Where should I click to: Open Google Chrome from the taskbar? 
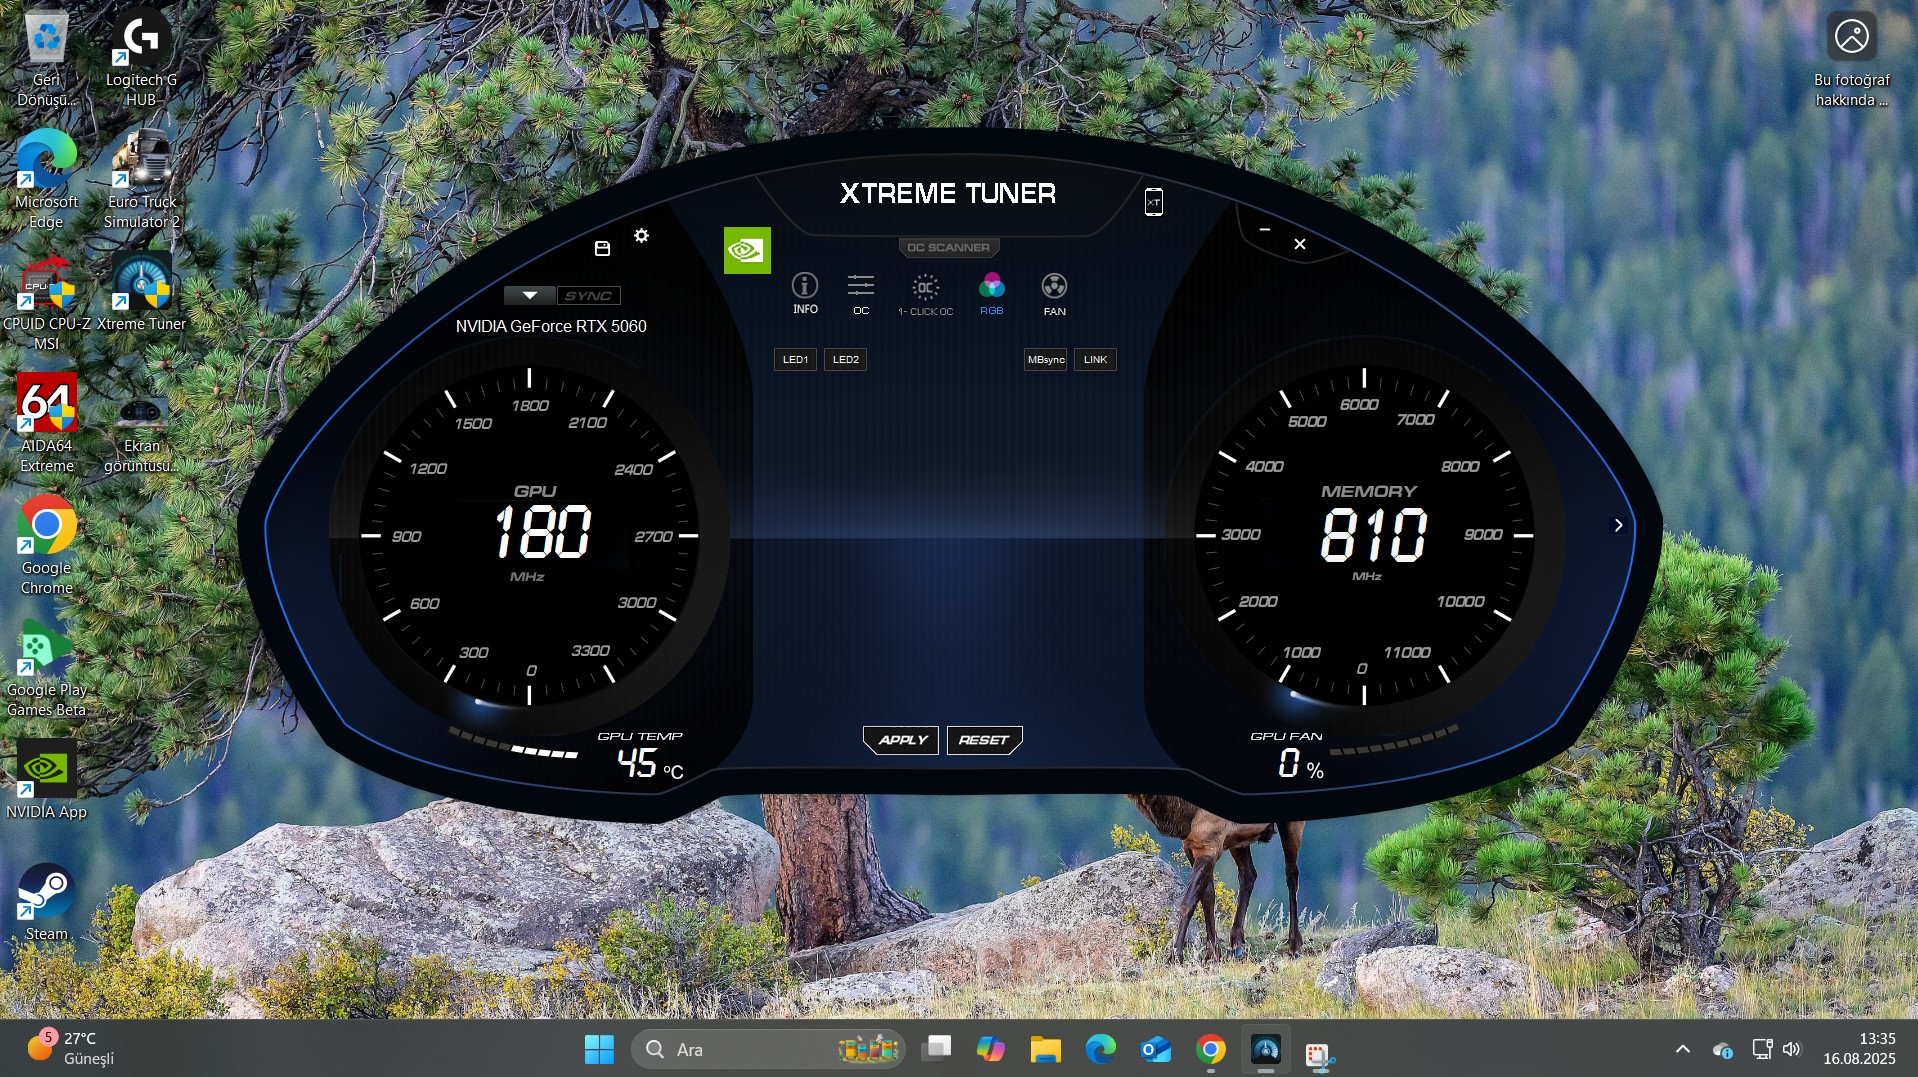1210,1049
